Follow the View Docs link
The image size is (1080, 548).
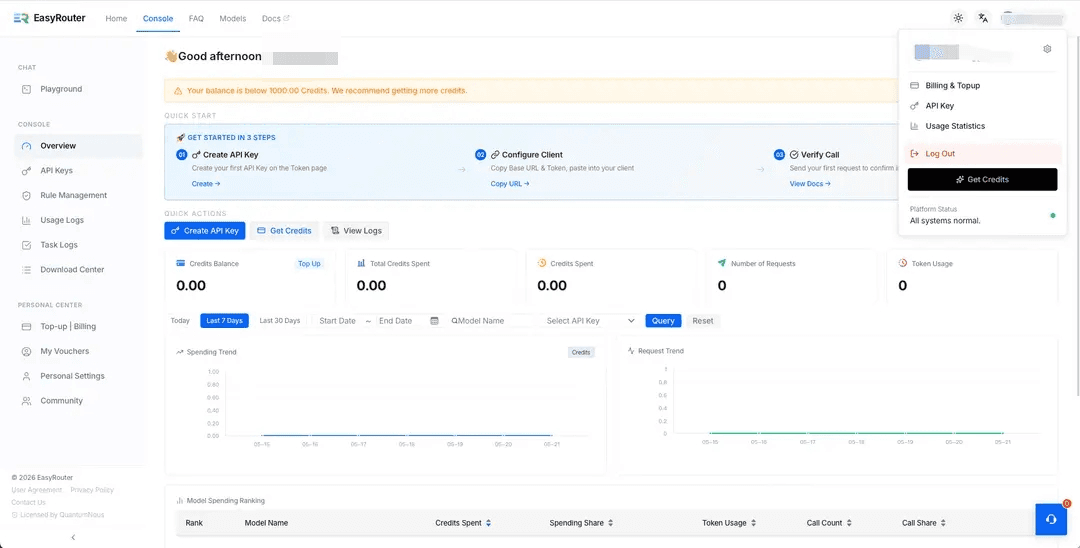(x=810, y=184)
